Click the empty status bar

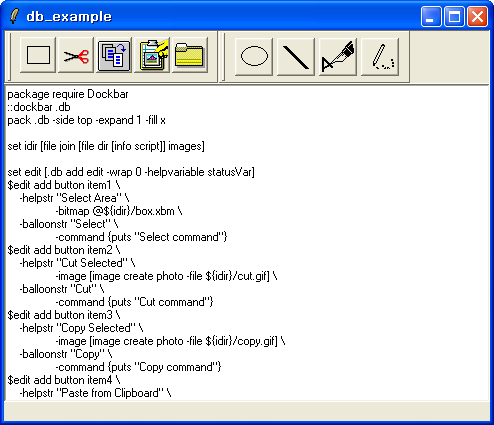pyautogui.click(x=247, y=411)
